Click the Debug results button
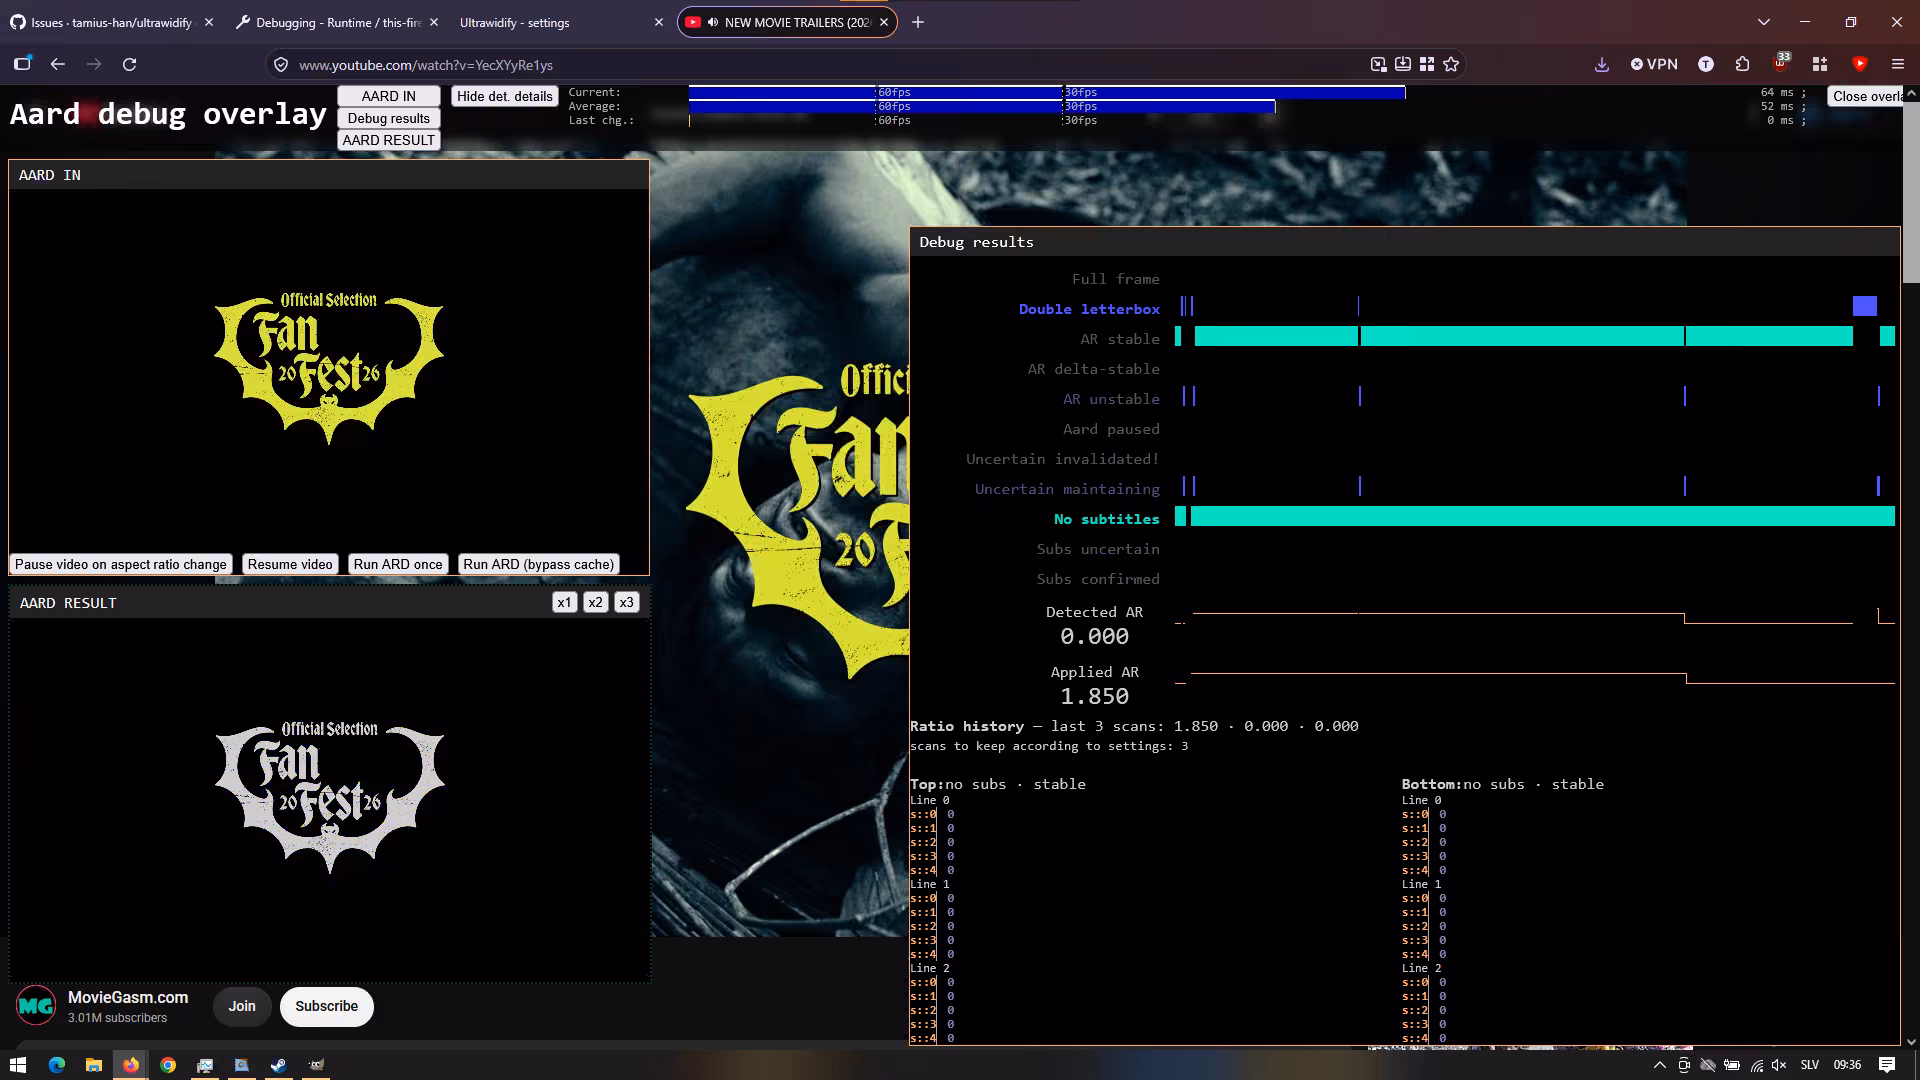This screenshot has width=1920, height=1080. tap(388, 118)
